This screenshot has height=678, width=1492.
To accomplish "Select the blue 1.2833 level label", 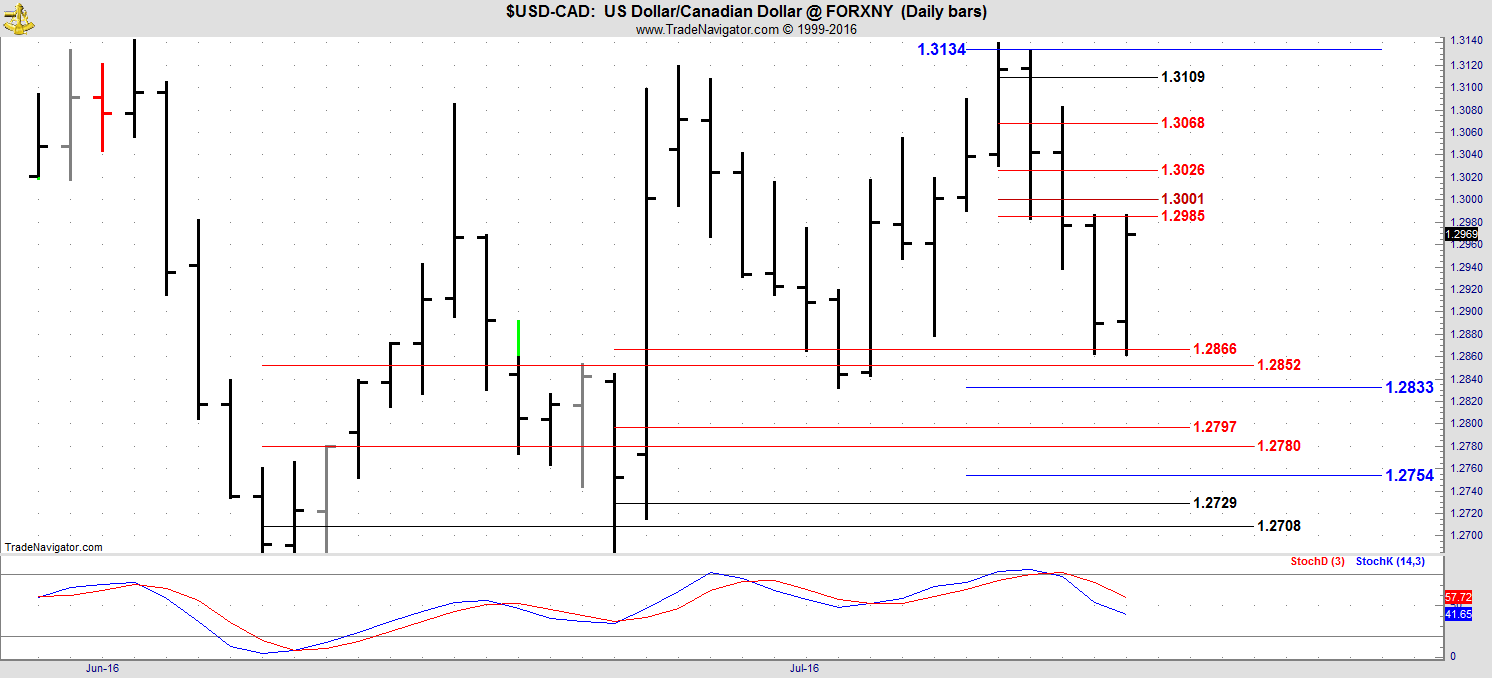I will 1409,388.
